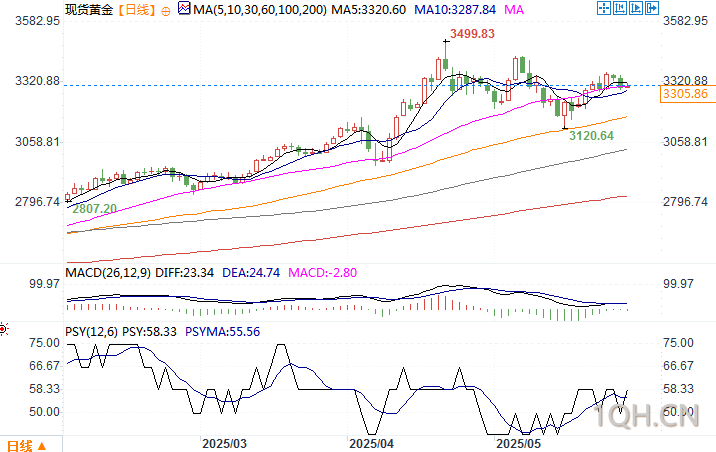Click the 现货黄金 instrument title
The height and width of the screenshot is (452, 716).
point(89,10)
